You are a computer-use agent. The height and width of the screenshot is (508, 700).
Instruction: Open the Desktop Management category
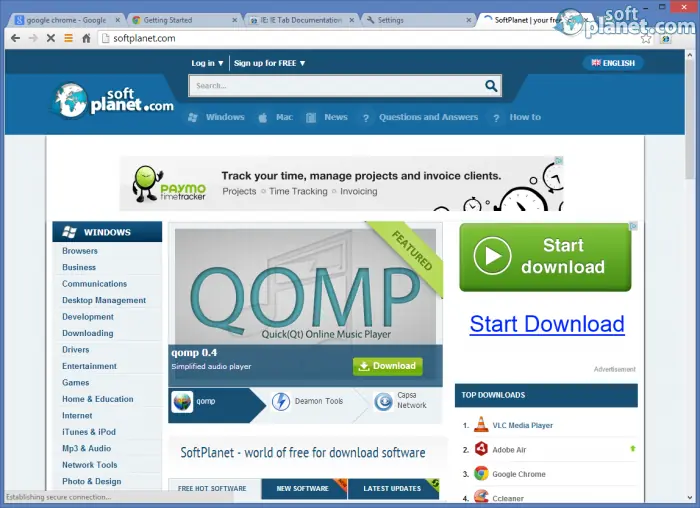tap(104, 300)
